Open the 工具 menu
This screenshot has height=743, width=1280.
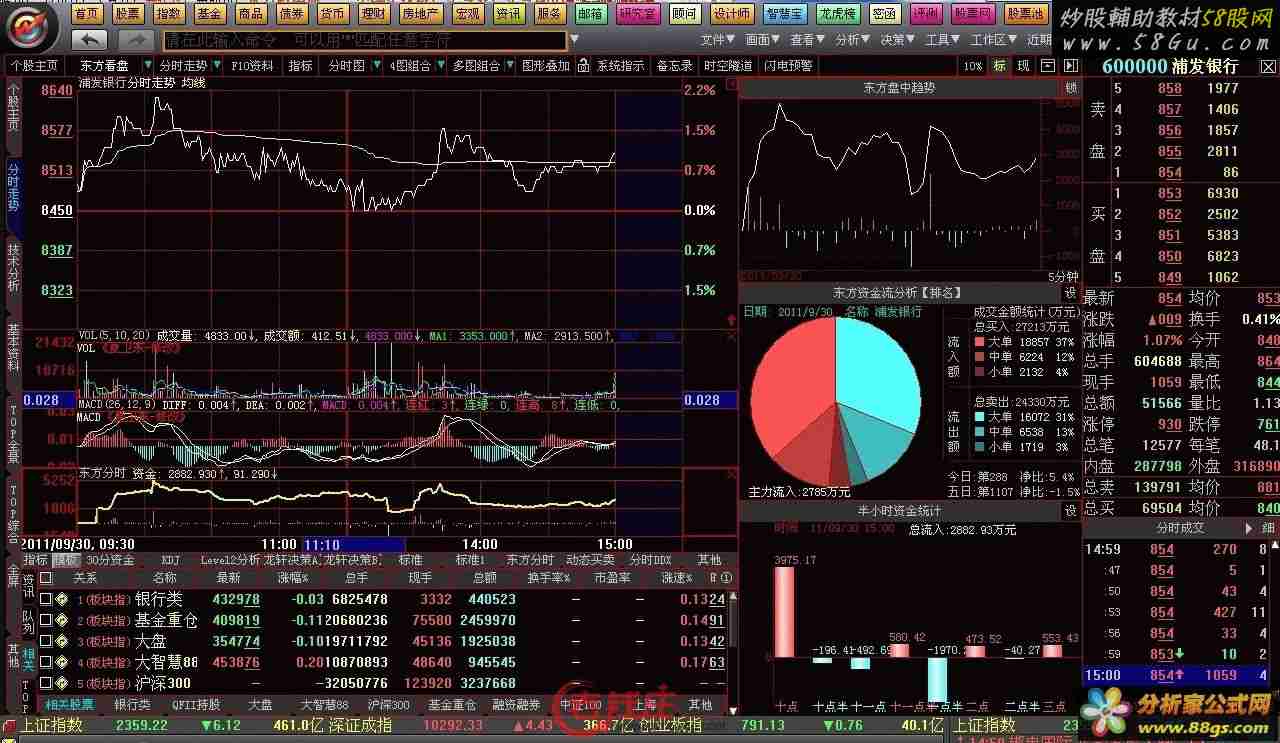point(941,40)
